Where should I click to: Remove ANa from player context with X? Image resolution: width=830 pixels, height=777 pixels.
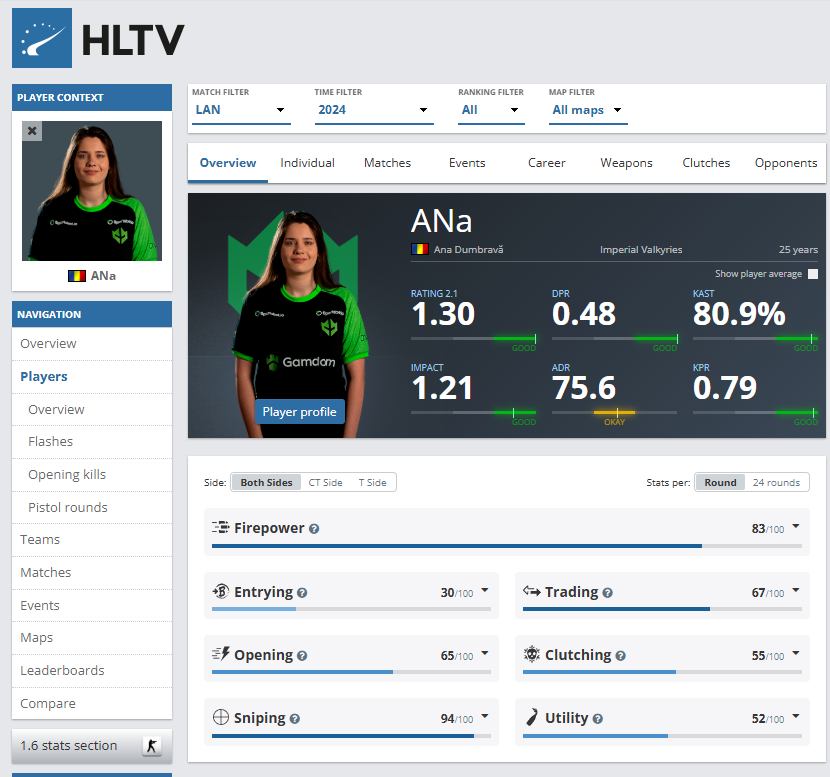(x=32, y=131)
